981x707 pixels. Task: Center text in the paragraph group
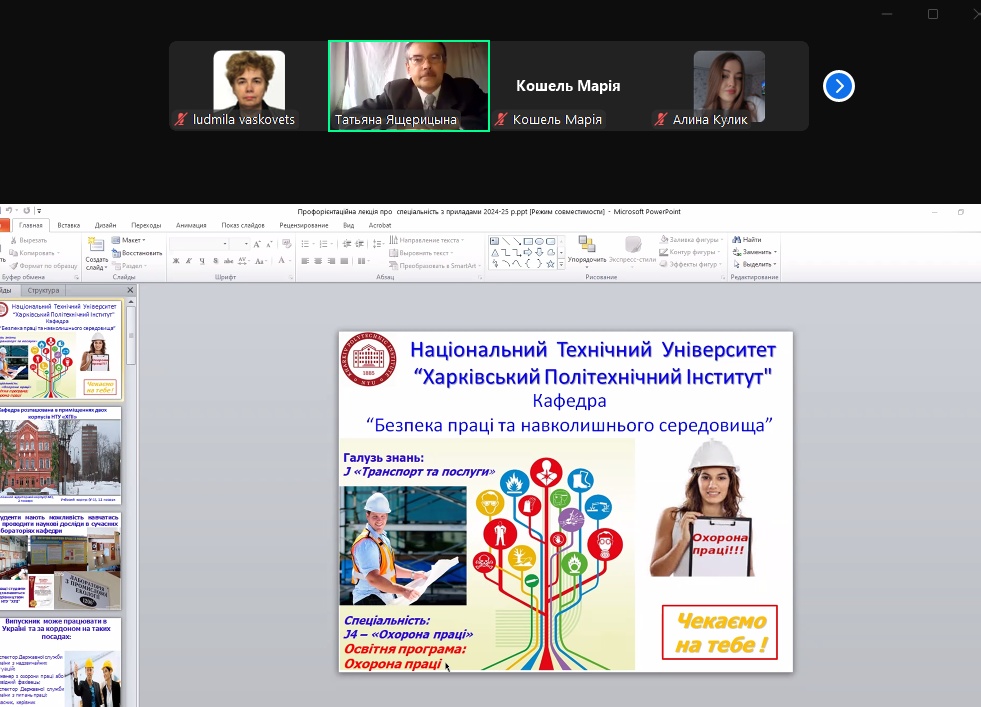(x=318, y=261)
